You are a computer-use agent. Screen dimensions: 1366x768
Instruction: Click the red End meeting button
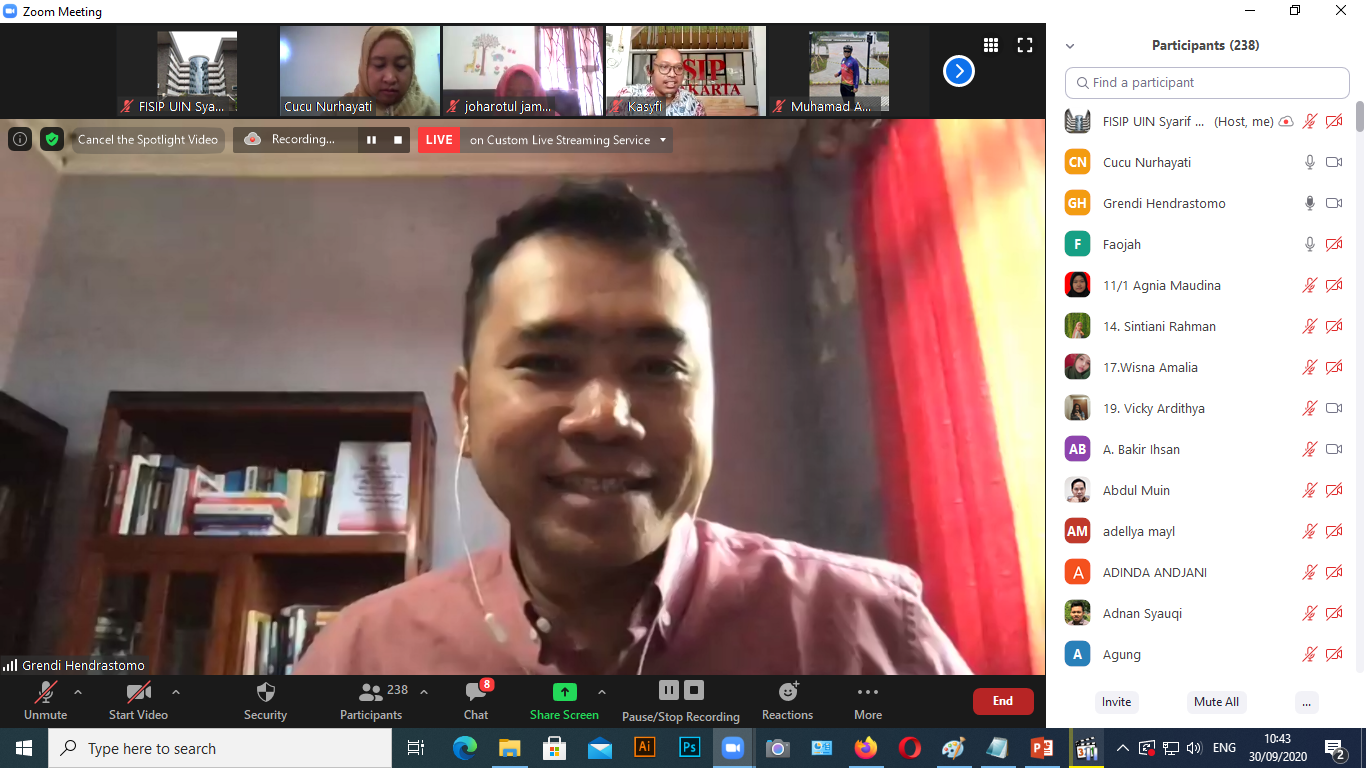click(1002, 701)
